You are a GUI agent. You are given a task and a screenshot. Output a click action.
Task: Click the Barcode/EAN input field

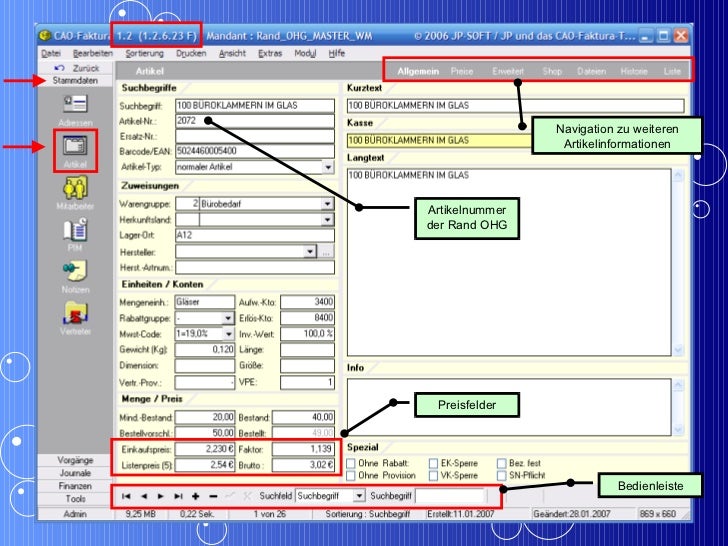[x=255, y=151]
